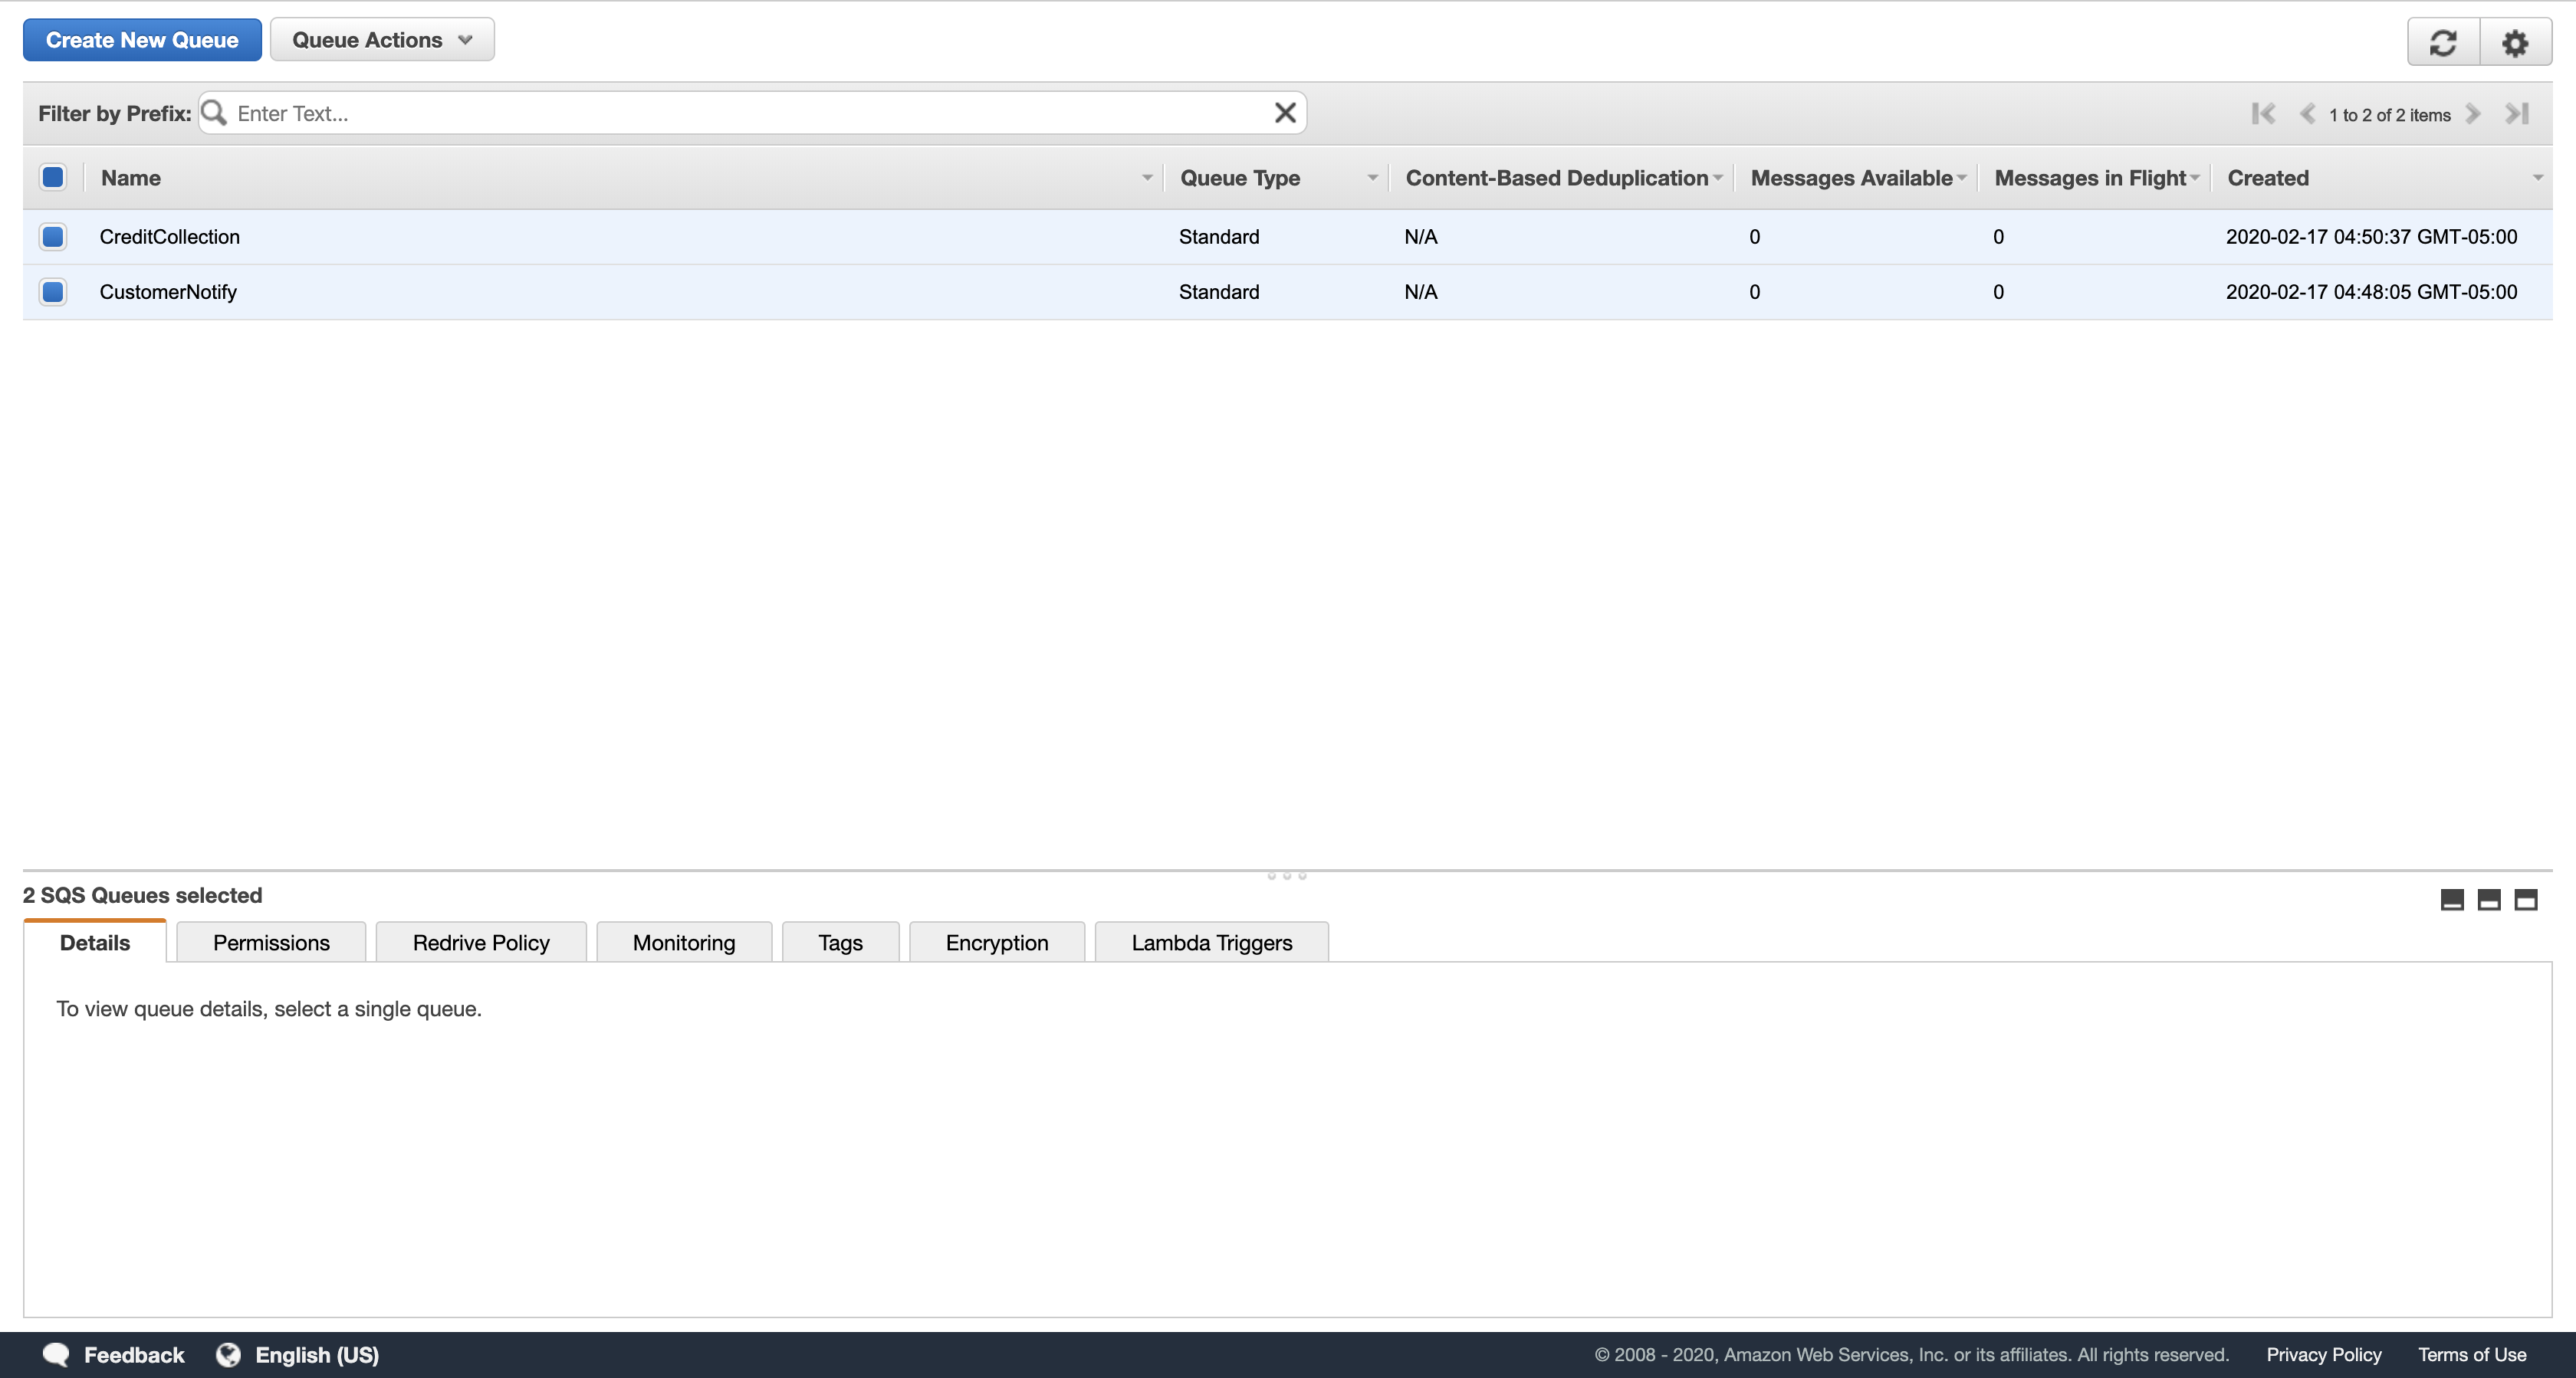This screenshot has width=2576, height=1378.
Task: Open the Lambda Triggers tab
Action: point(1211,943)
